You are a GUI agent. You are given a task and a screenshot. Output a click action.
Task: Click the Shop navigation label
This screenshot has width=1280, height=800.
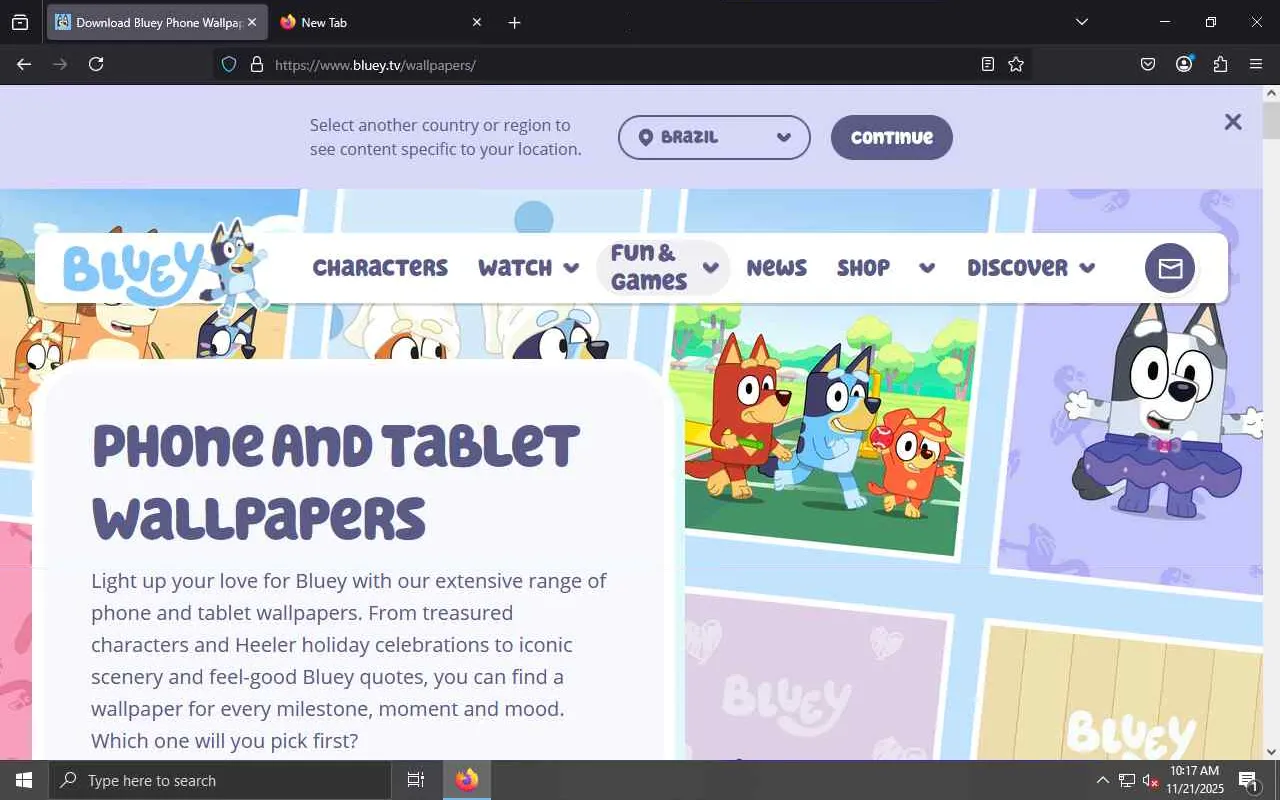863,268
